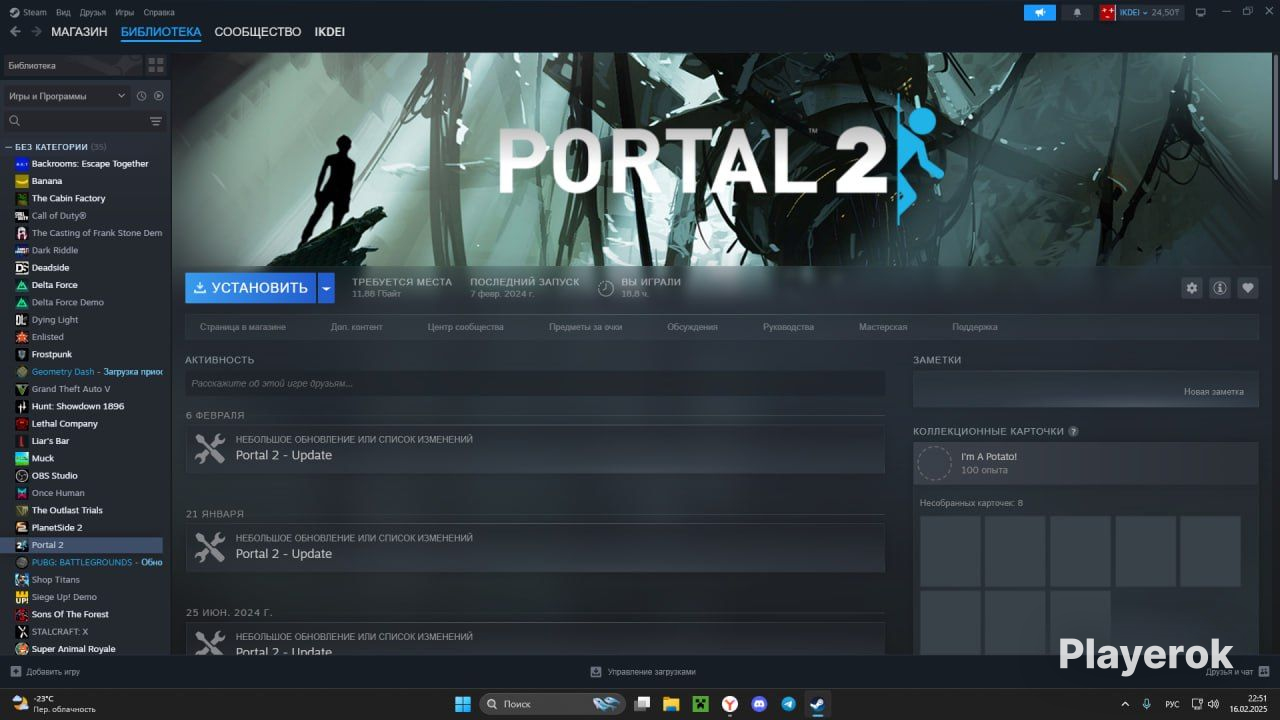Open File Explorer from the taskbar
The image size is (1280, 720).
click(671, 704)
